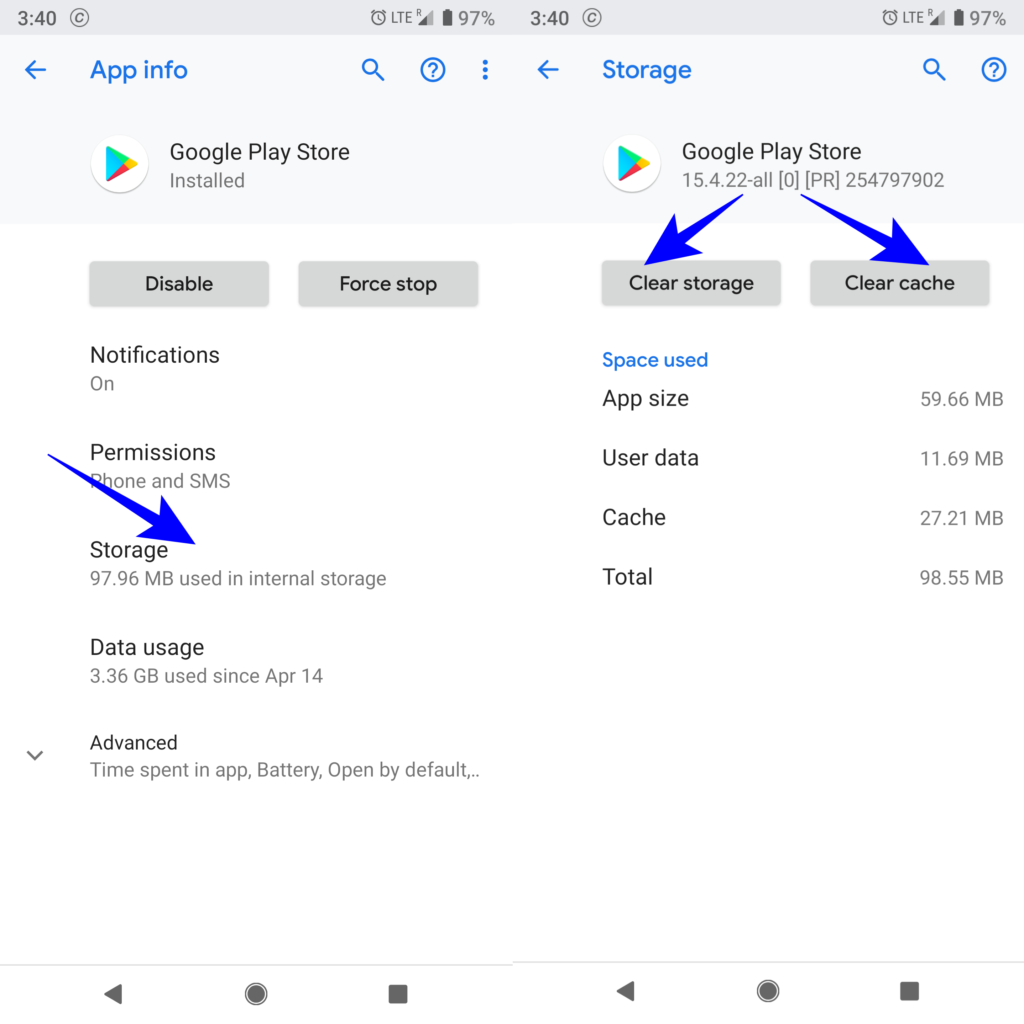Open help on the App info screen
1024x1024 pixels.
coord(432,70)
